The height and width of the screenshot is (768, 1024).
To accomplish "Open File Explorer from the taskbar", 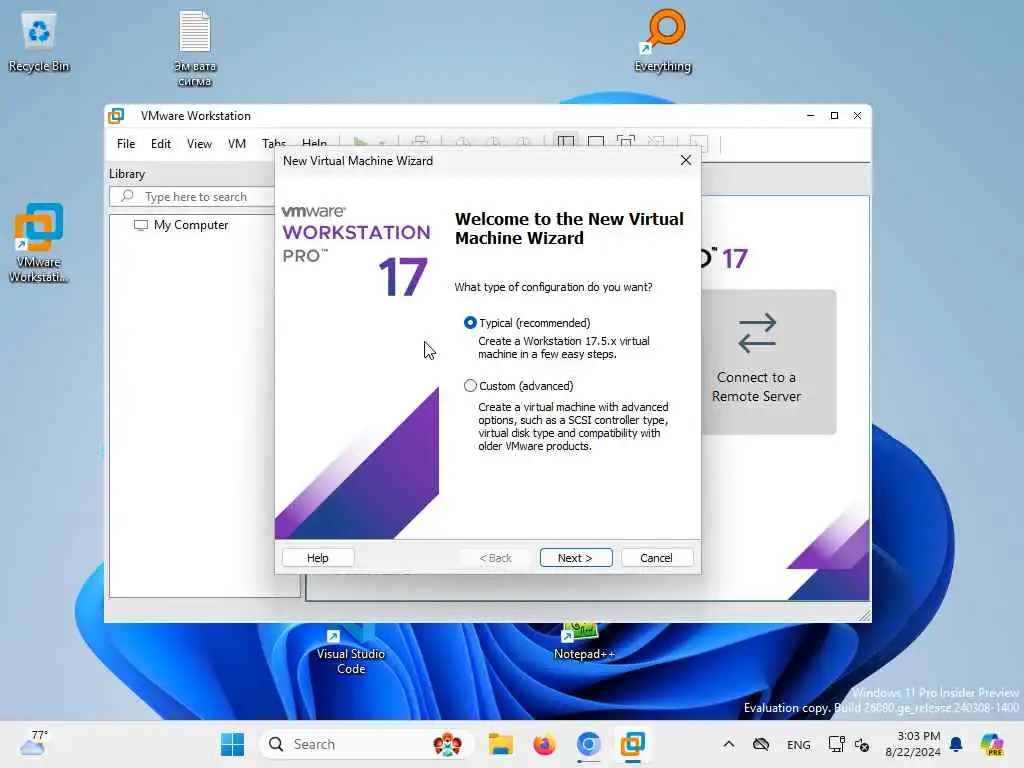I will (501, 744).
